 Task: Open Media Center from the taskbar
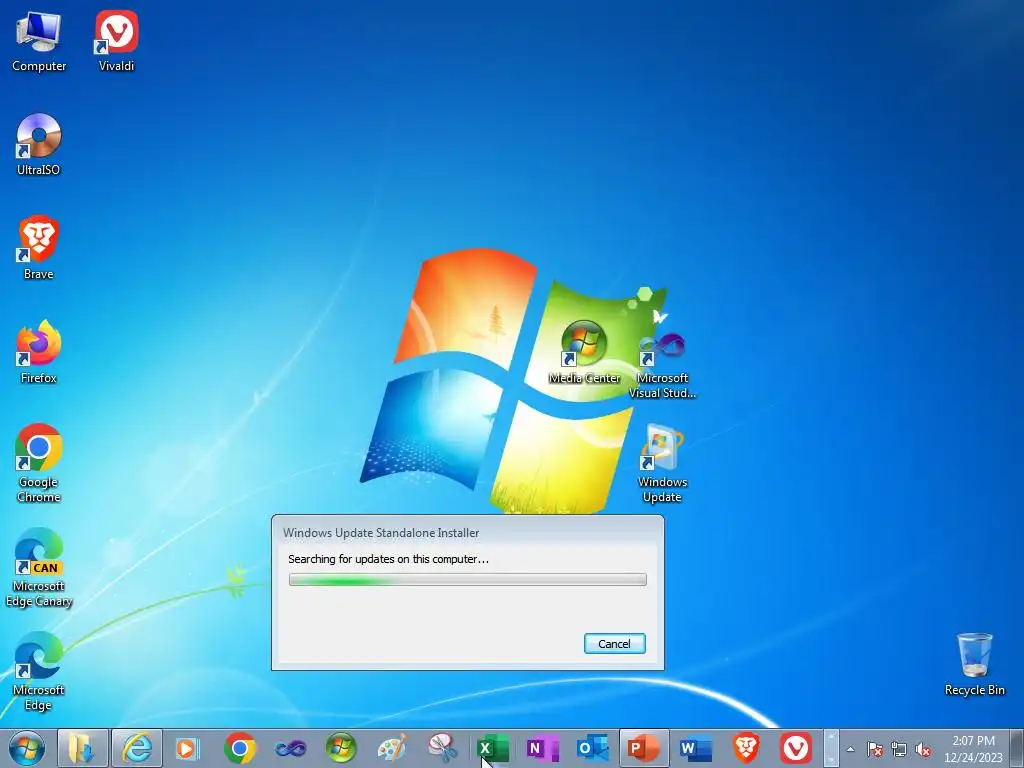pyautogui.click(x=341, y=748)
